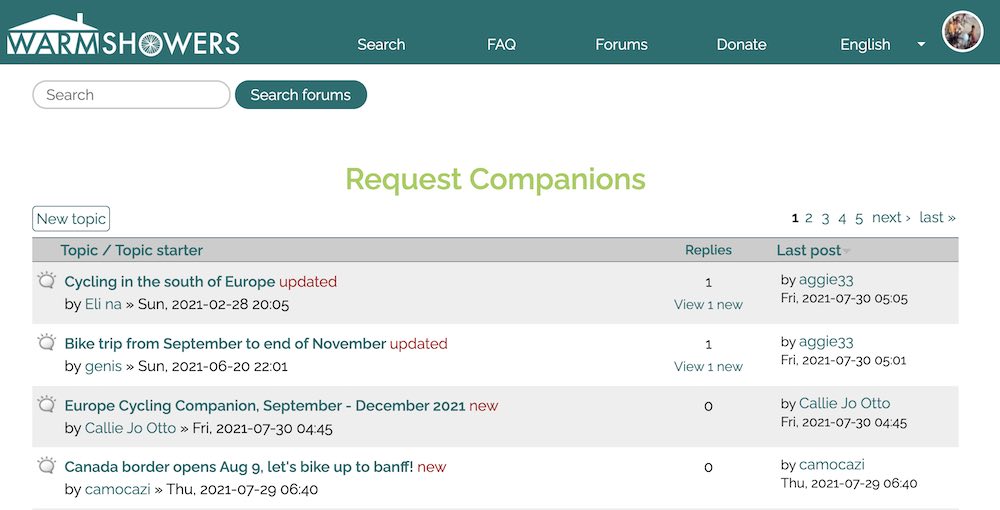This screenshot has height=510, width=1000.
Task: Click topic icon beside Bike trip from September
Action: click(46, 342)
